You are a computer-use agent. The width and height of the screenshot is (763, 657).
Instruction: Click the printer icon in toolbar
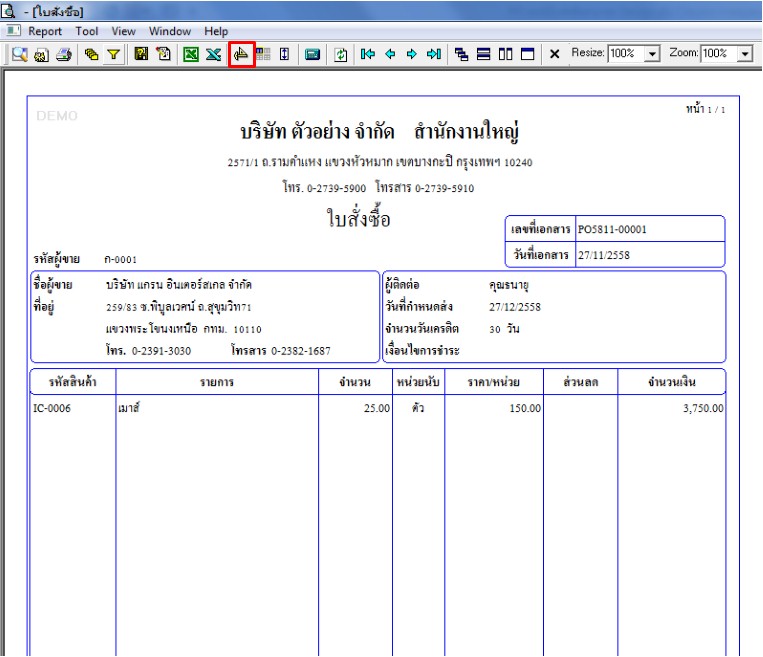(x=64, y=54)
